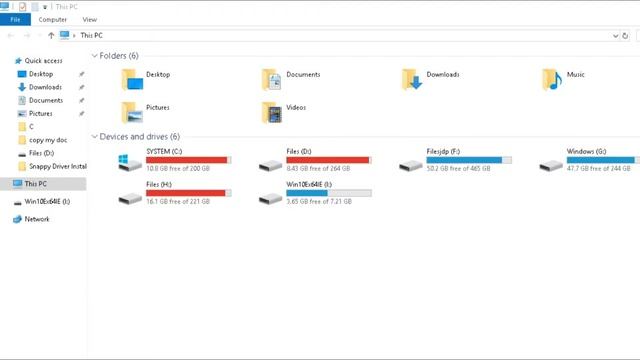Open the Documents folder icon
The width and height of the screenshot is (640, 360).
tap(272, 79)
